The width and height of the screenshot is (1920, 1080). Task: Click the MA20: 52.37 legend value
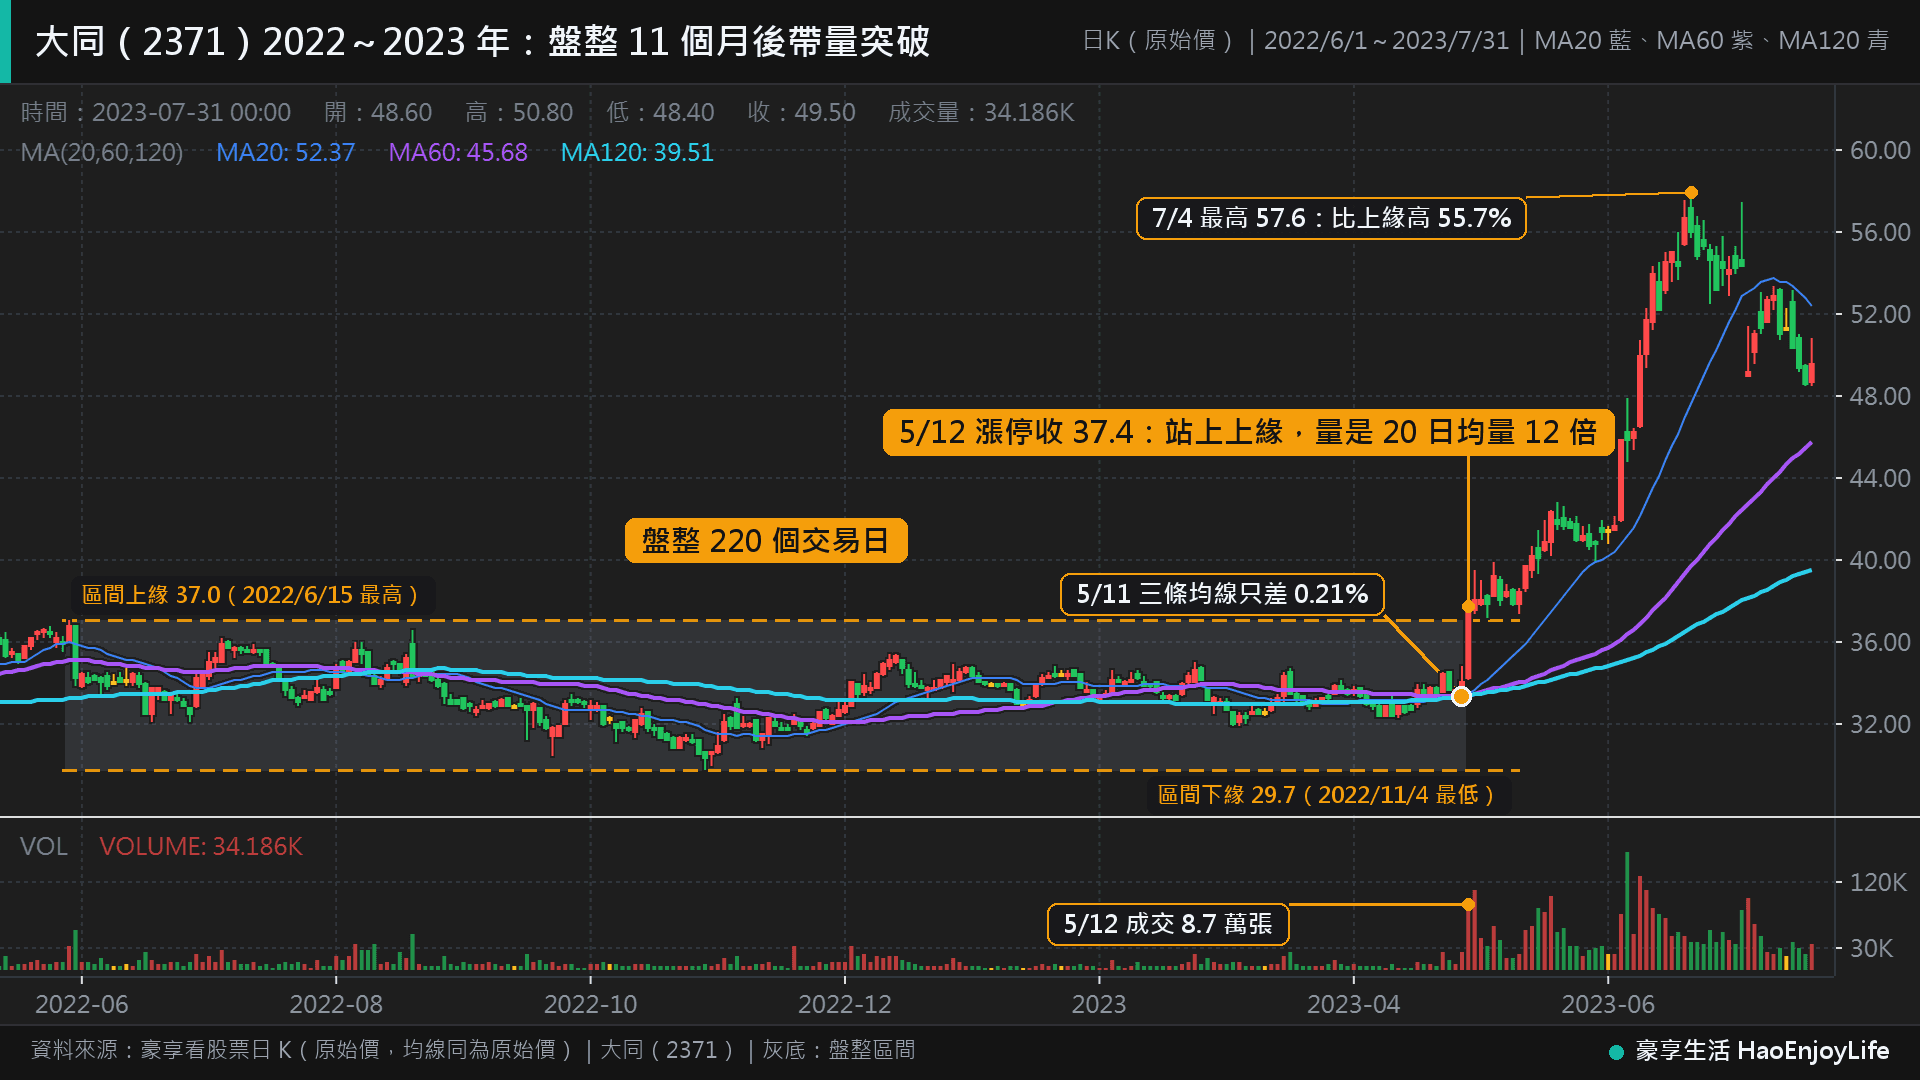point(286,153)
